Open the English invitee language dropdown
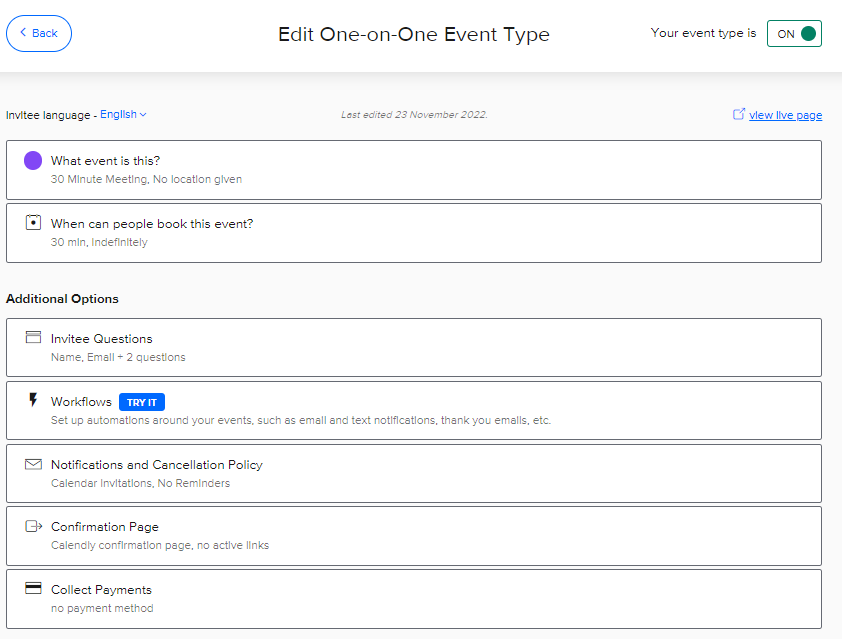 click(x=123, y=114)
